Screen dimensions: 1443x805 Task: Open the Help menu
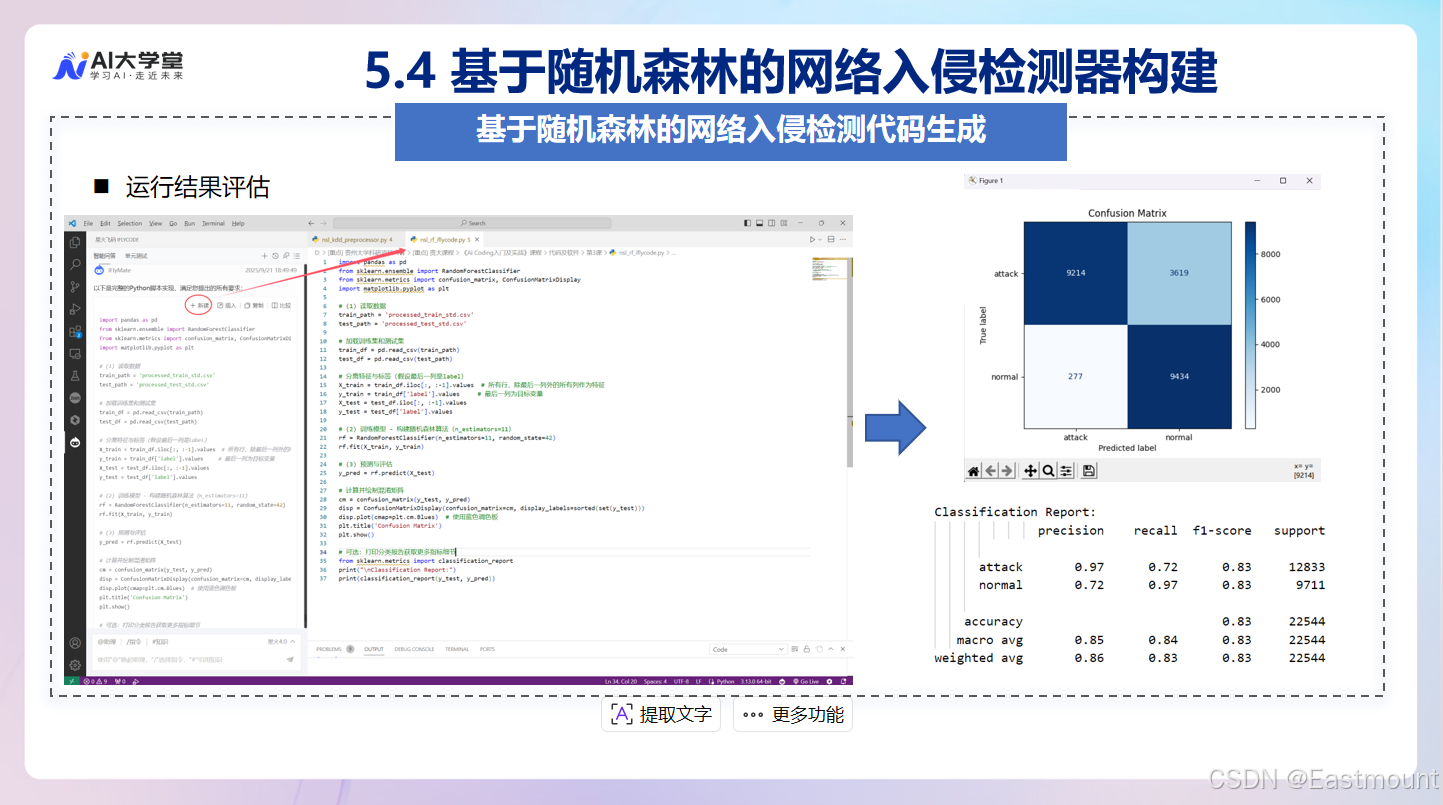[238, 223]
